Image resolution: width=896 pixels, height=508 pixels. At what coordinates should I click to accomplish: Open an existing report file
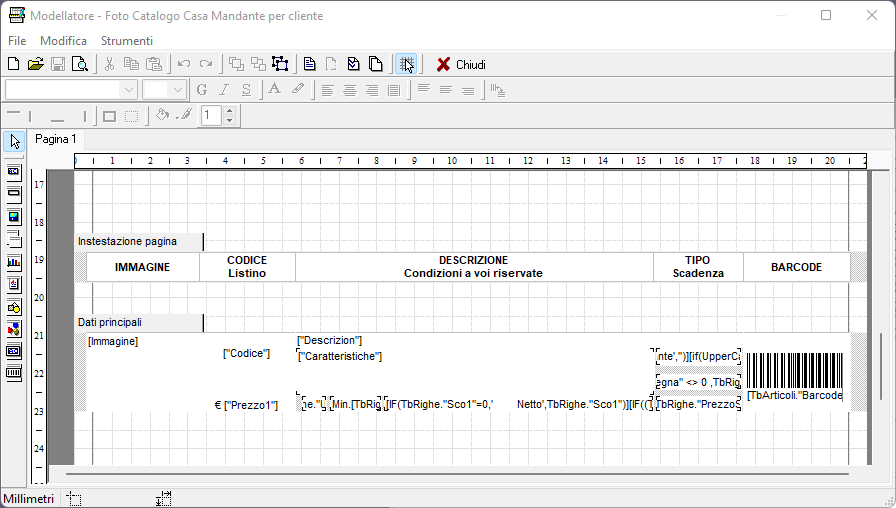click(35, 64)
